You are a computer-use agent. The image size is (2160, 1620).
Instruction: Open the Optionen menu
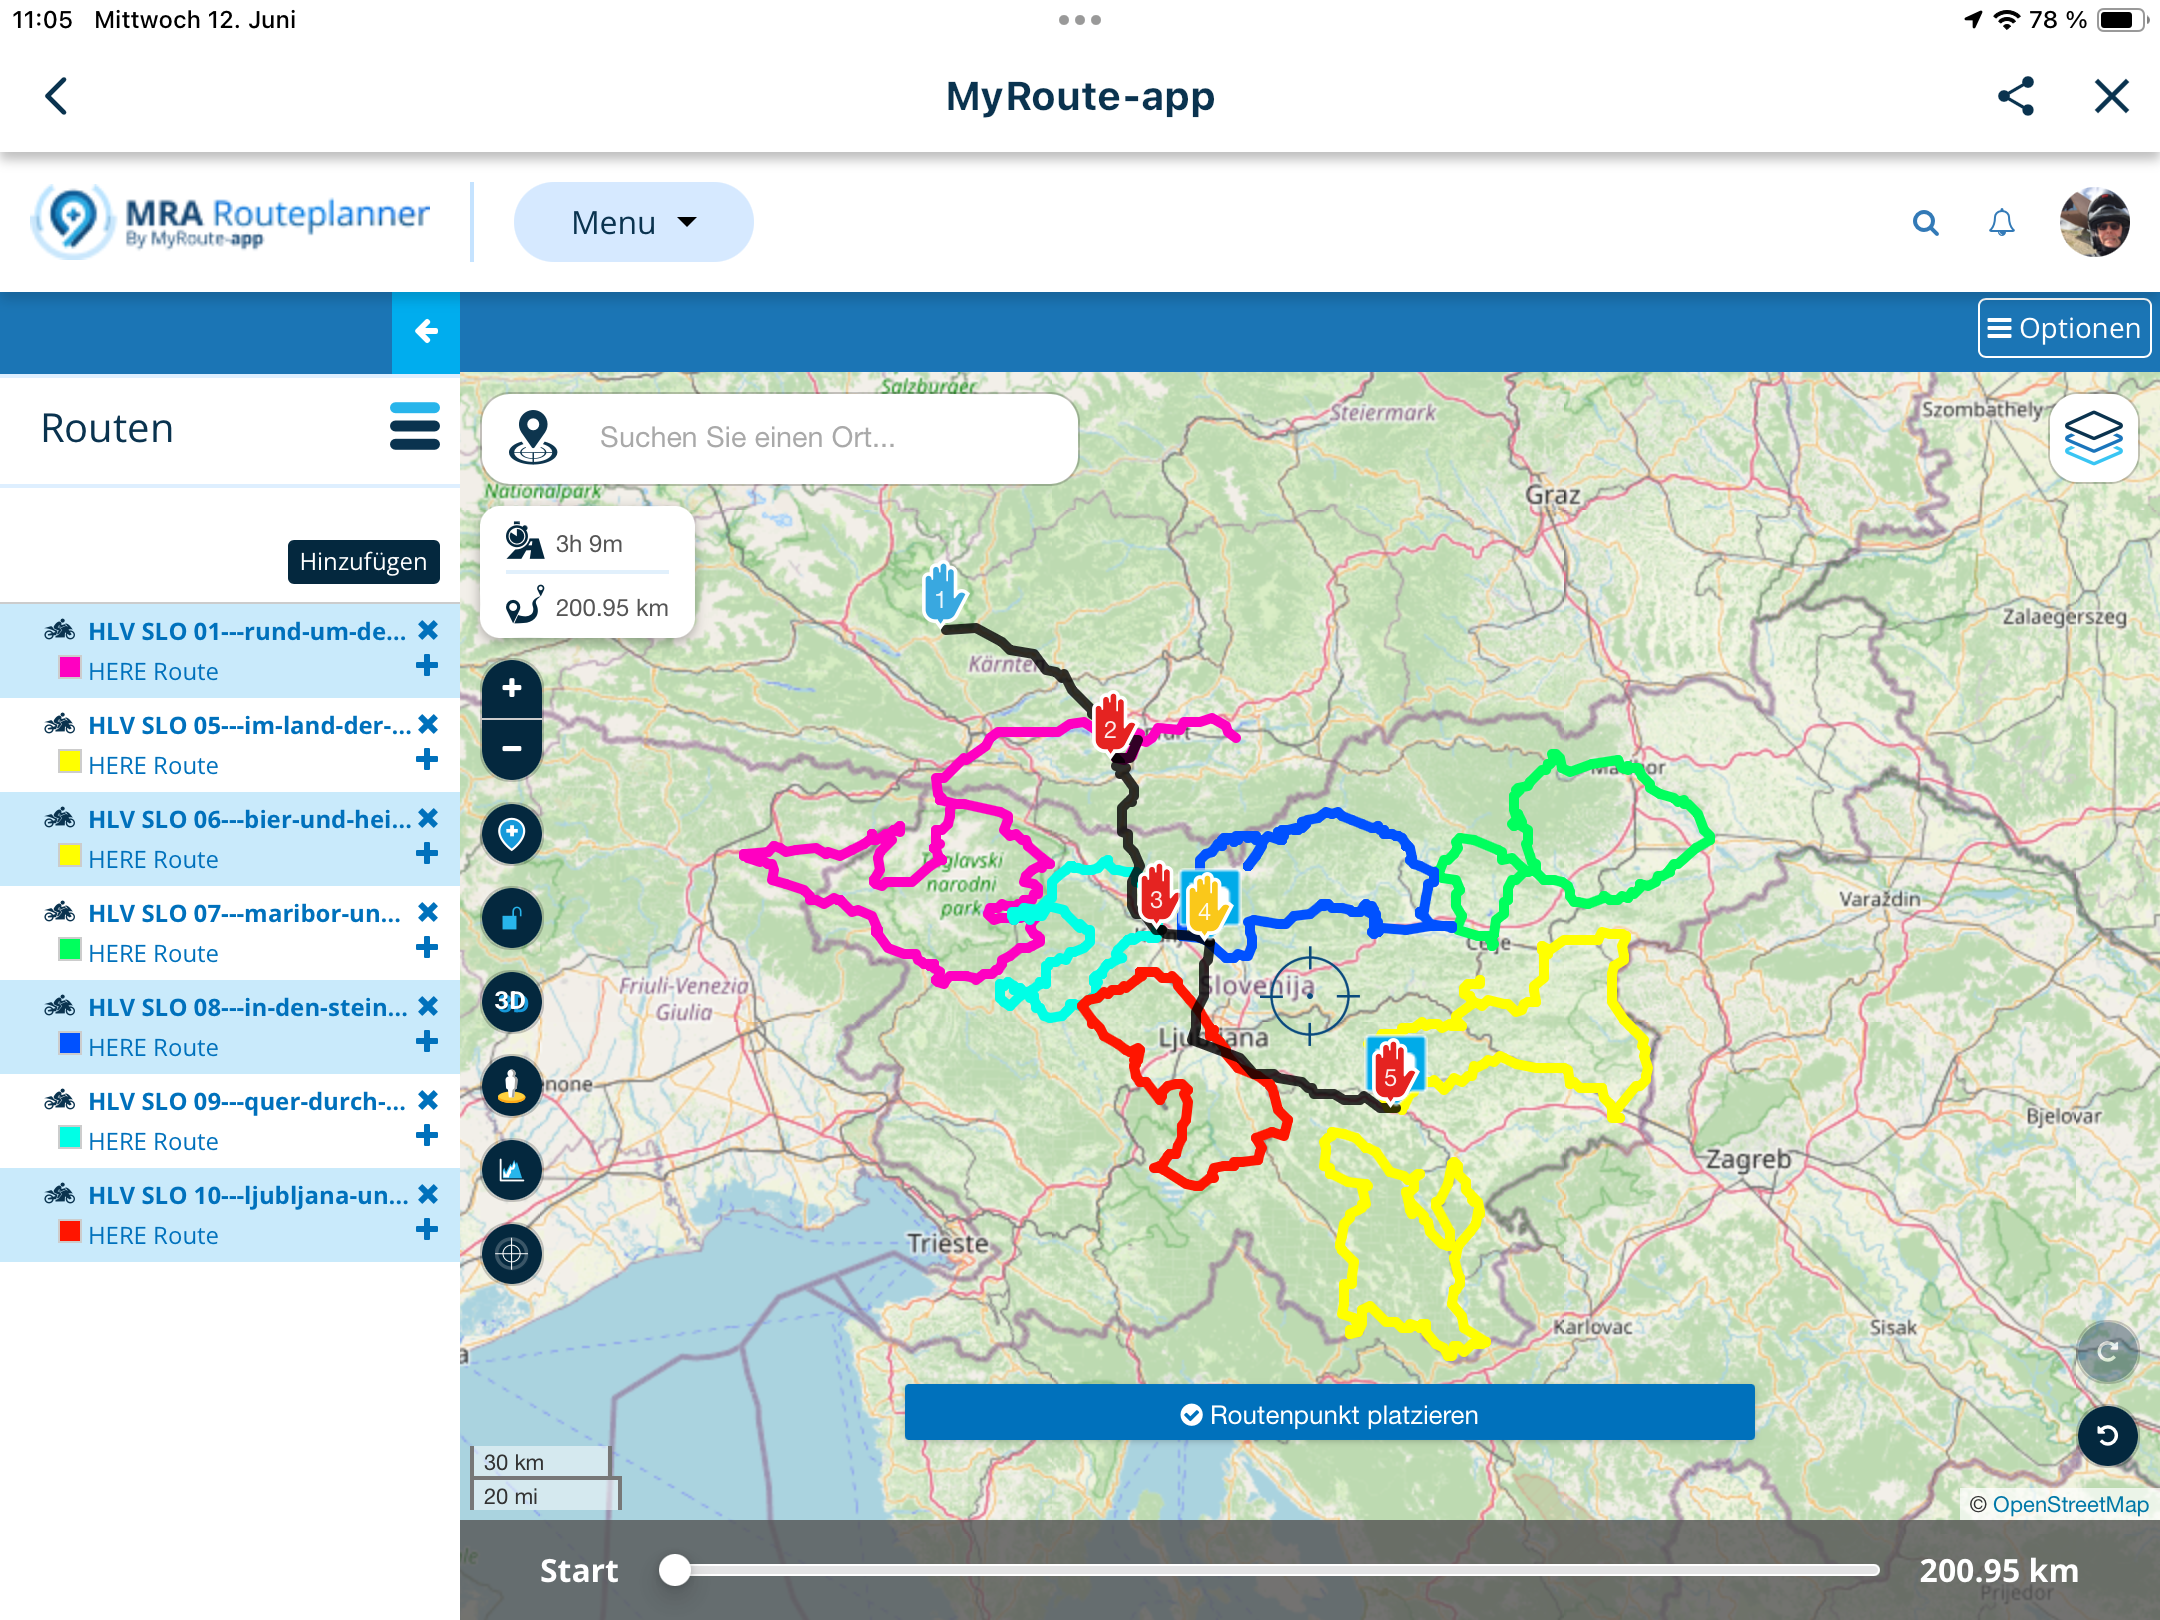pos(2064,328)
